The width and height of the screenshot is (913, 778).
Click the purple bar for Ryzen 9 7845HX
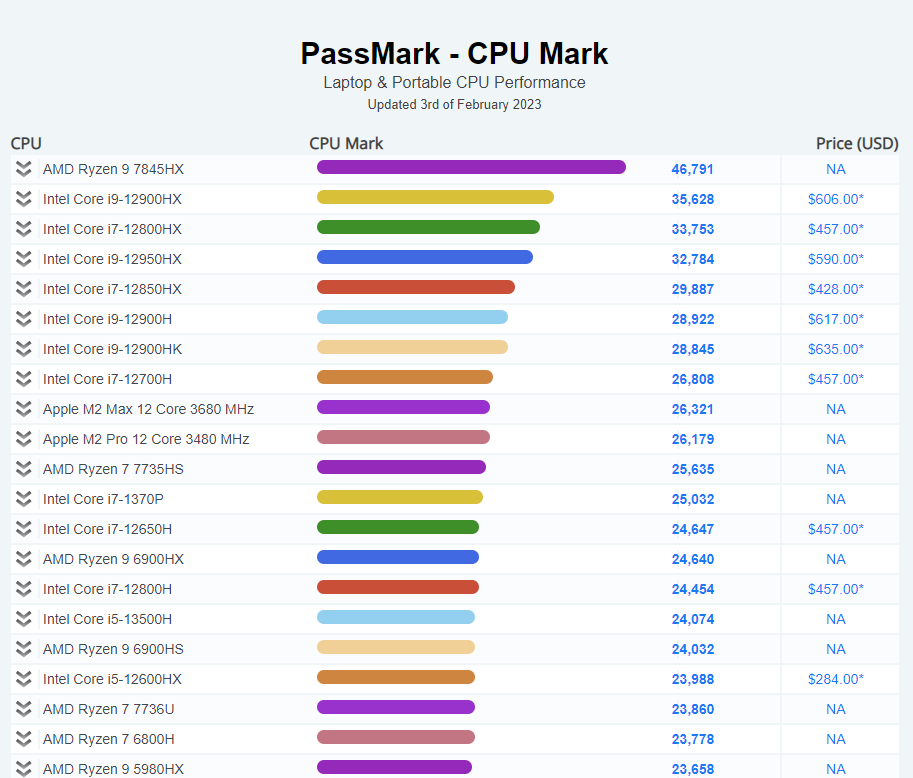click(x=471, y=167)
